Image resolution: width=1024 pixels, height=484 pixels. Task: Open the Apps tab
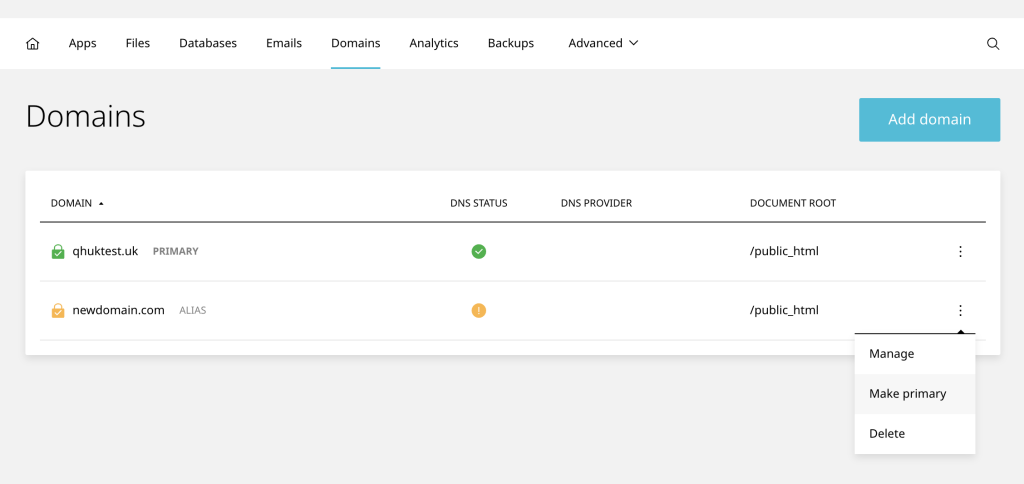pos(82,43)
